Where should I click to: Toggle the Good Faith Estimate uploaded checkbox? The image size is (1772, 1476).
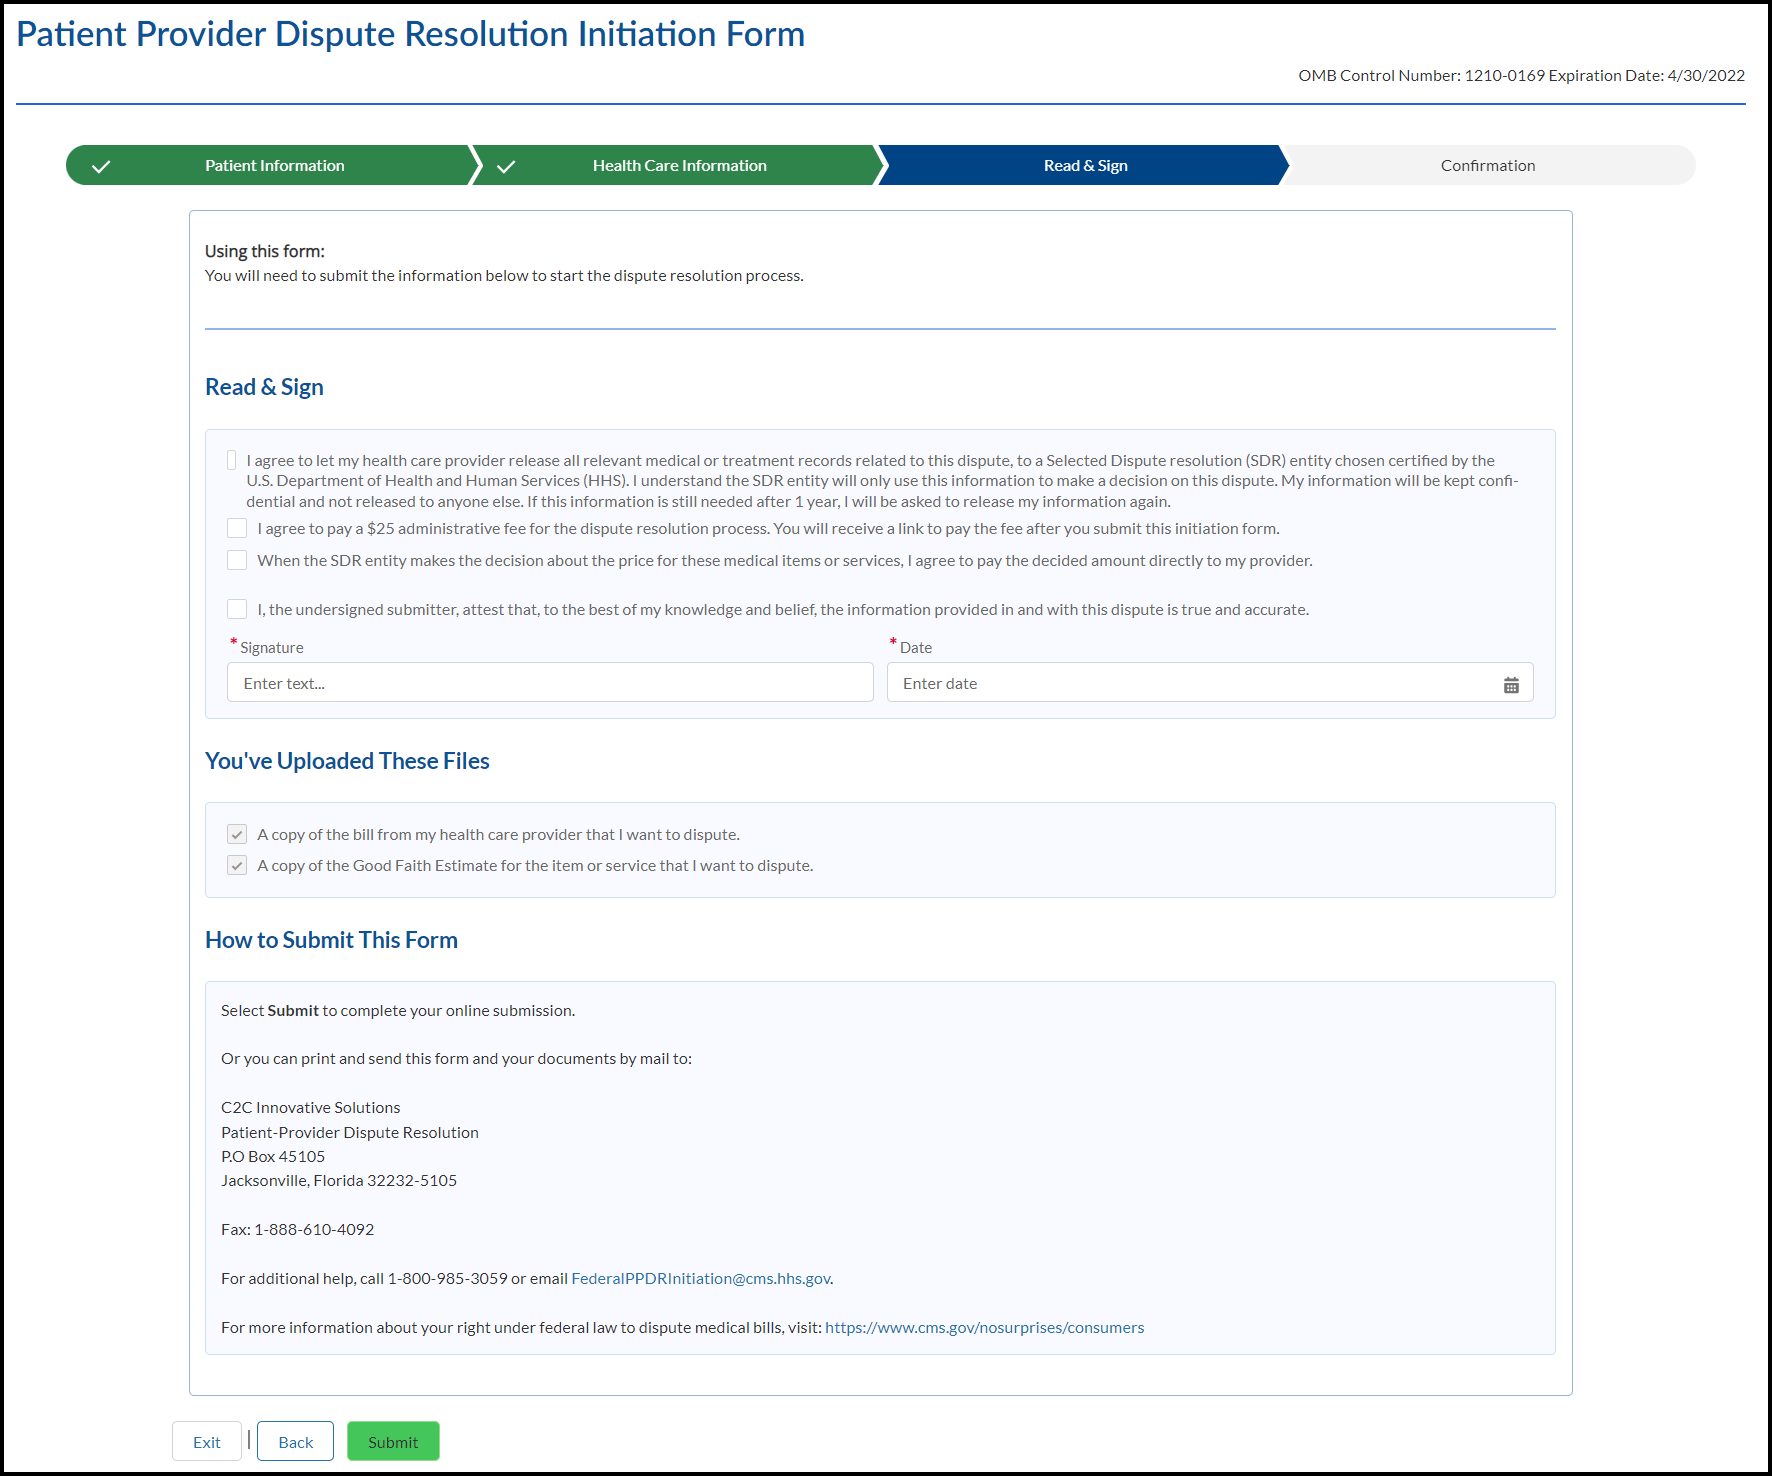pos(237,865)
